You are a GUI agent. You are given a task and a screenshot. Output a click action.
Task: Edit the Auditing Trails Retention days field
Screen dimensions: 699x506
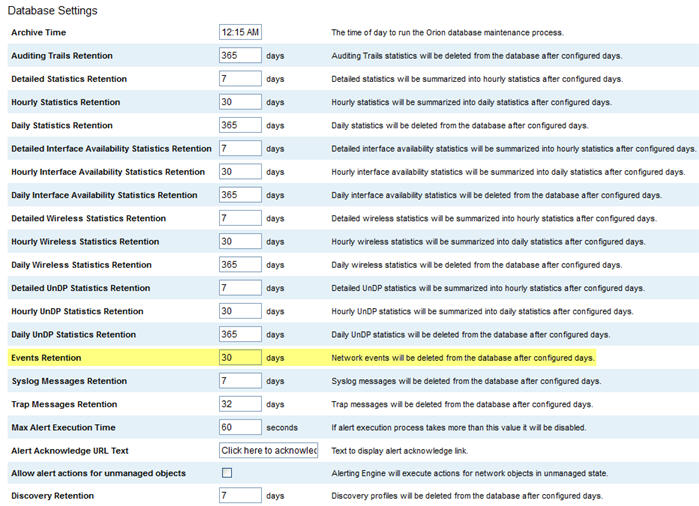coord(240,55)
